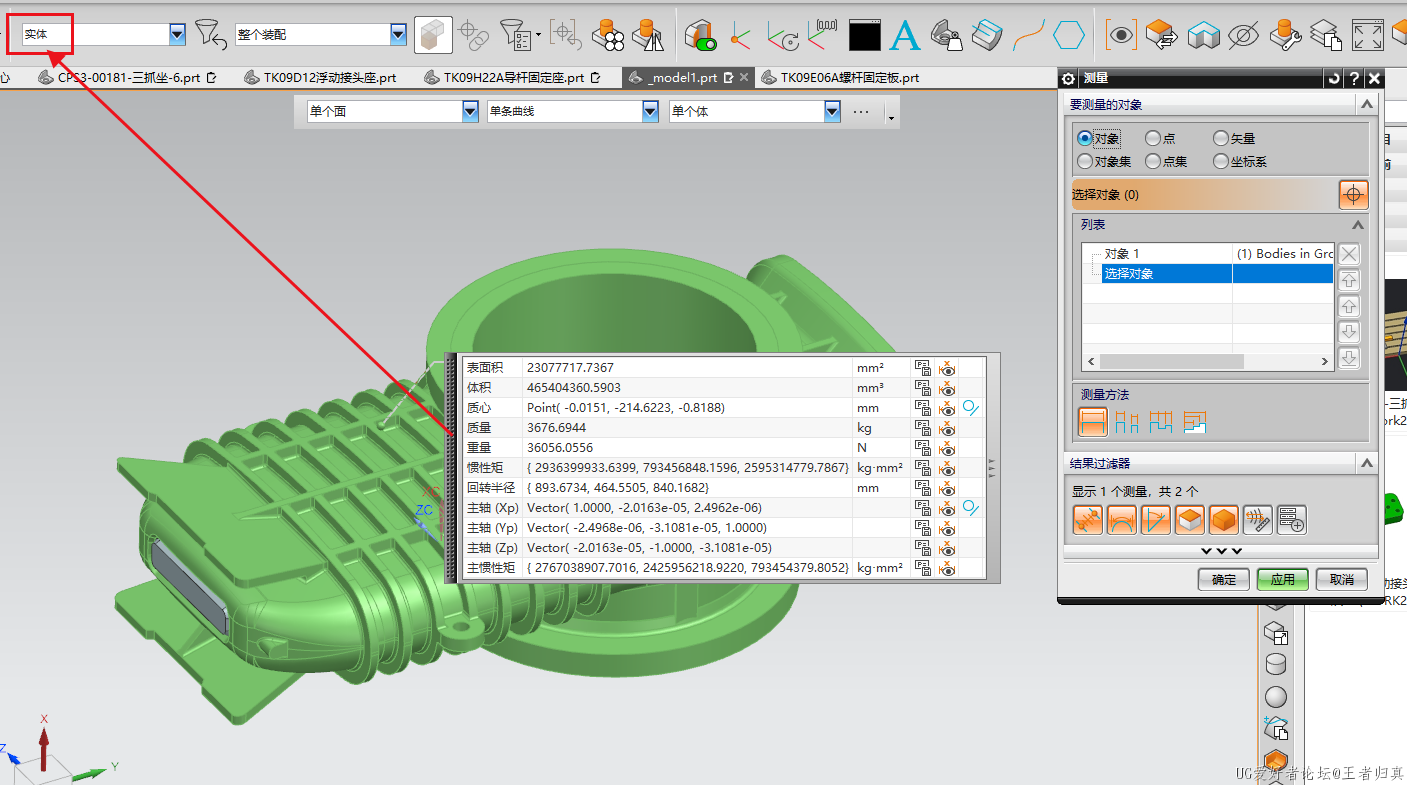The width and height of the screenshot is (1407, 785).
Task: Toggle eye visibility in 质量 row
Action: [x=948, y=428]
